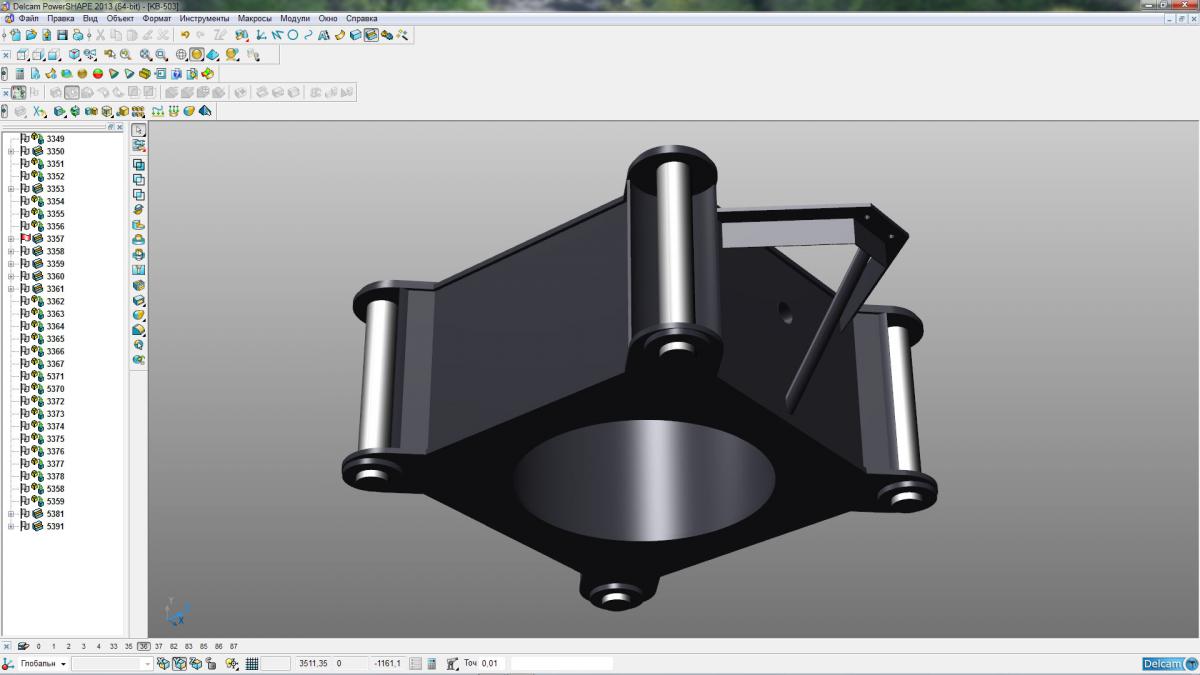Select the text annotation tool icon
Viewport: 1200px width, 675px height.
(x=324, y=35)
